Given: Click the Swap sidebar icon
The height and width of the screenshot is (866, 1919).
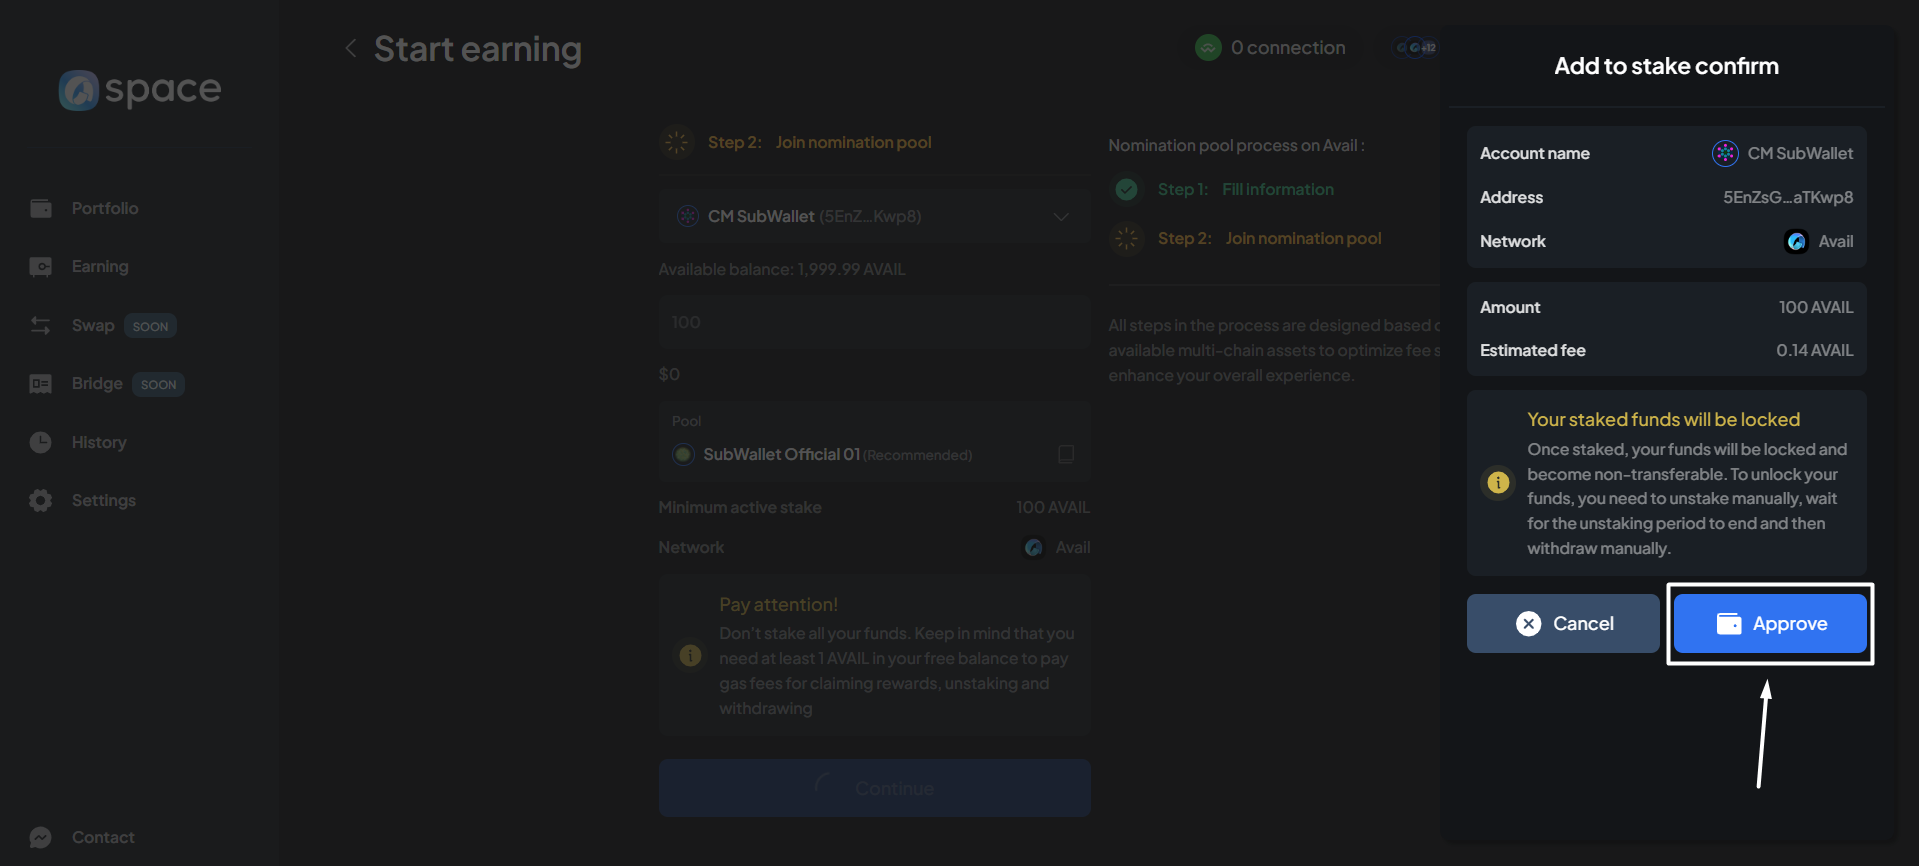Looking at the screenshot, I should point(41,325).
